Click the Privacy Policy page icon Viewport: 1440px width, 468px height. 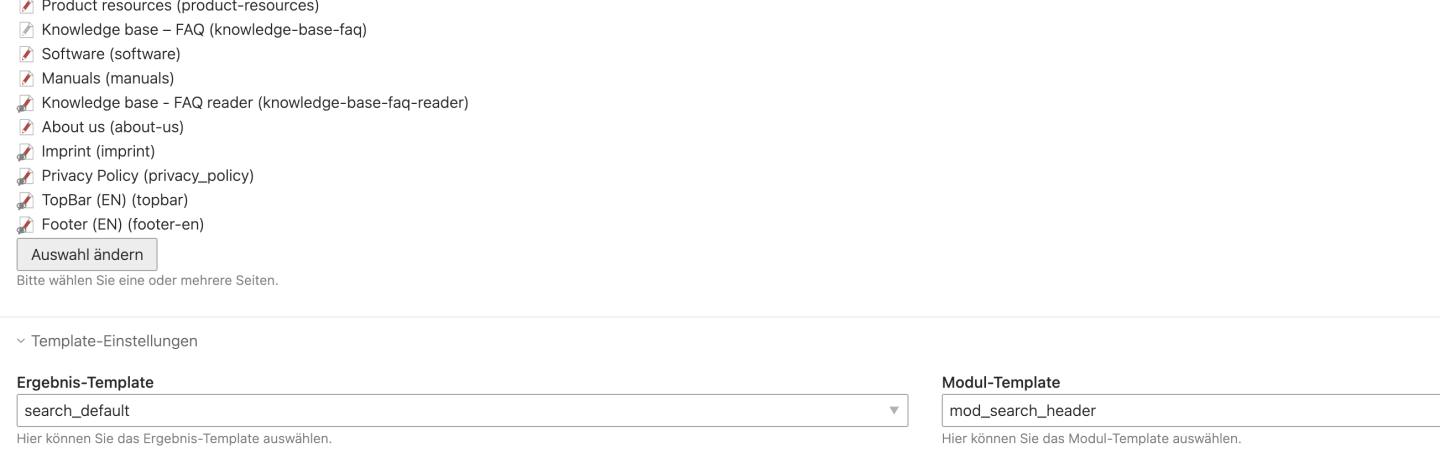(x=26, y=176)
